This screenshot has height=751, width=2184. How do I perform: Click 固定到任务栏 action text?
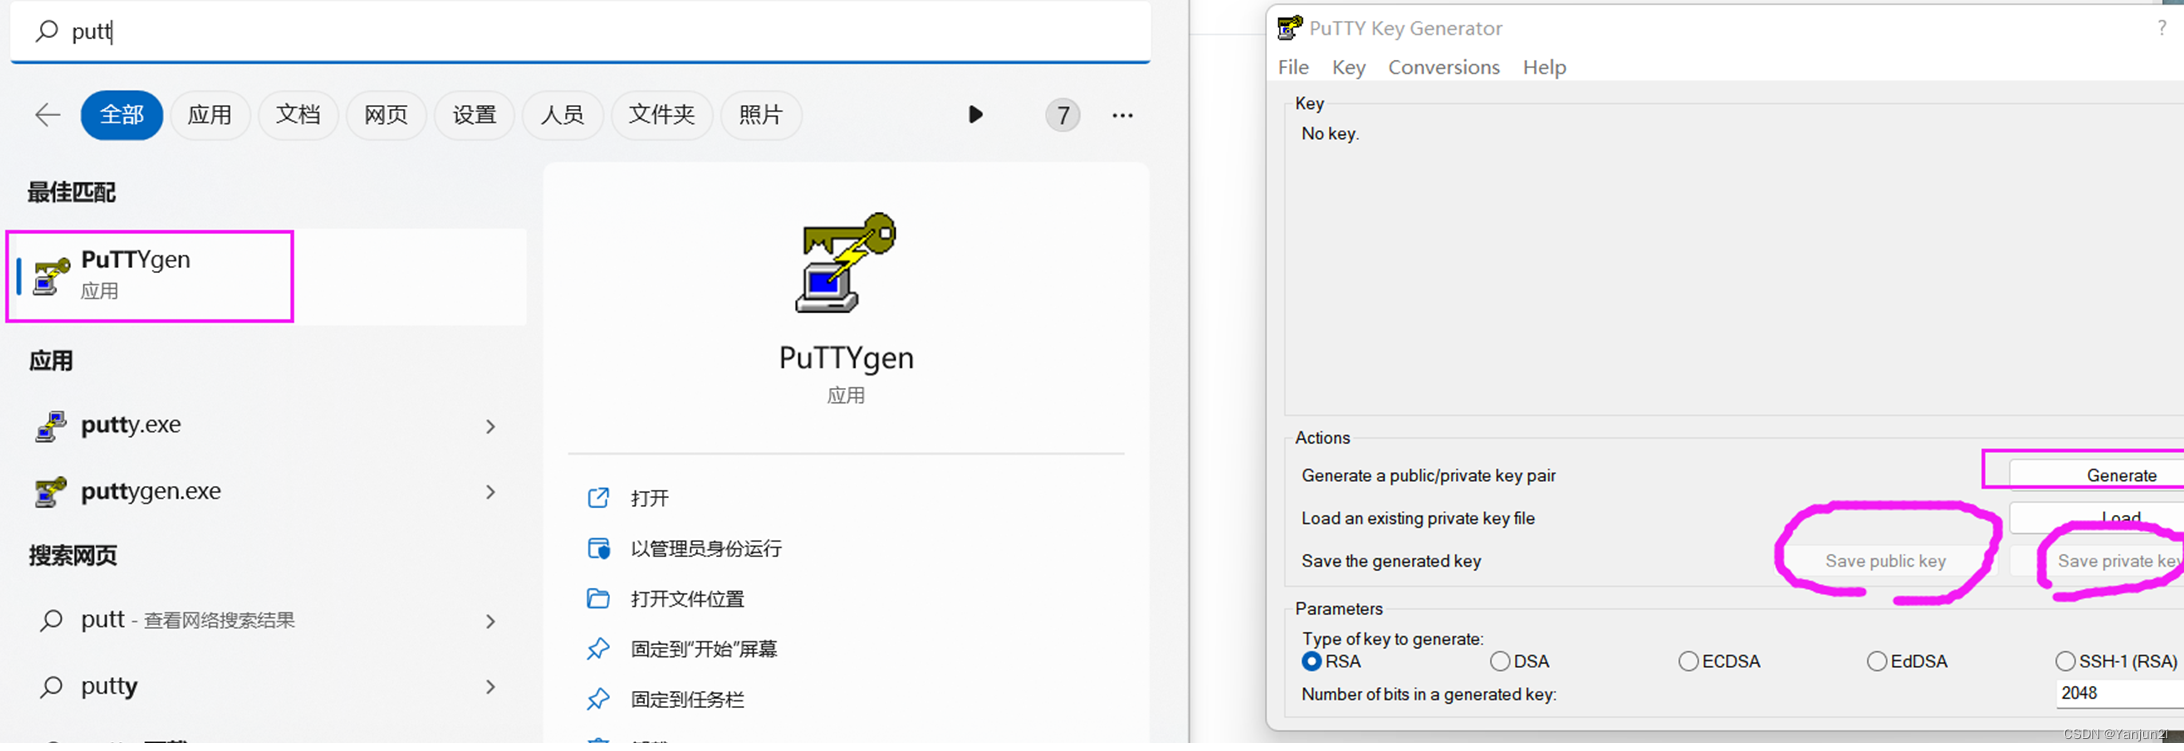(687, 700)
